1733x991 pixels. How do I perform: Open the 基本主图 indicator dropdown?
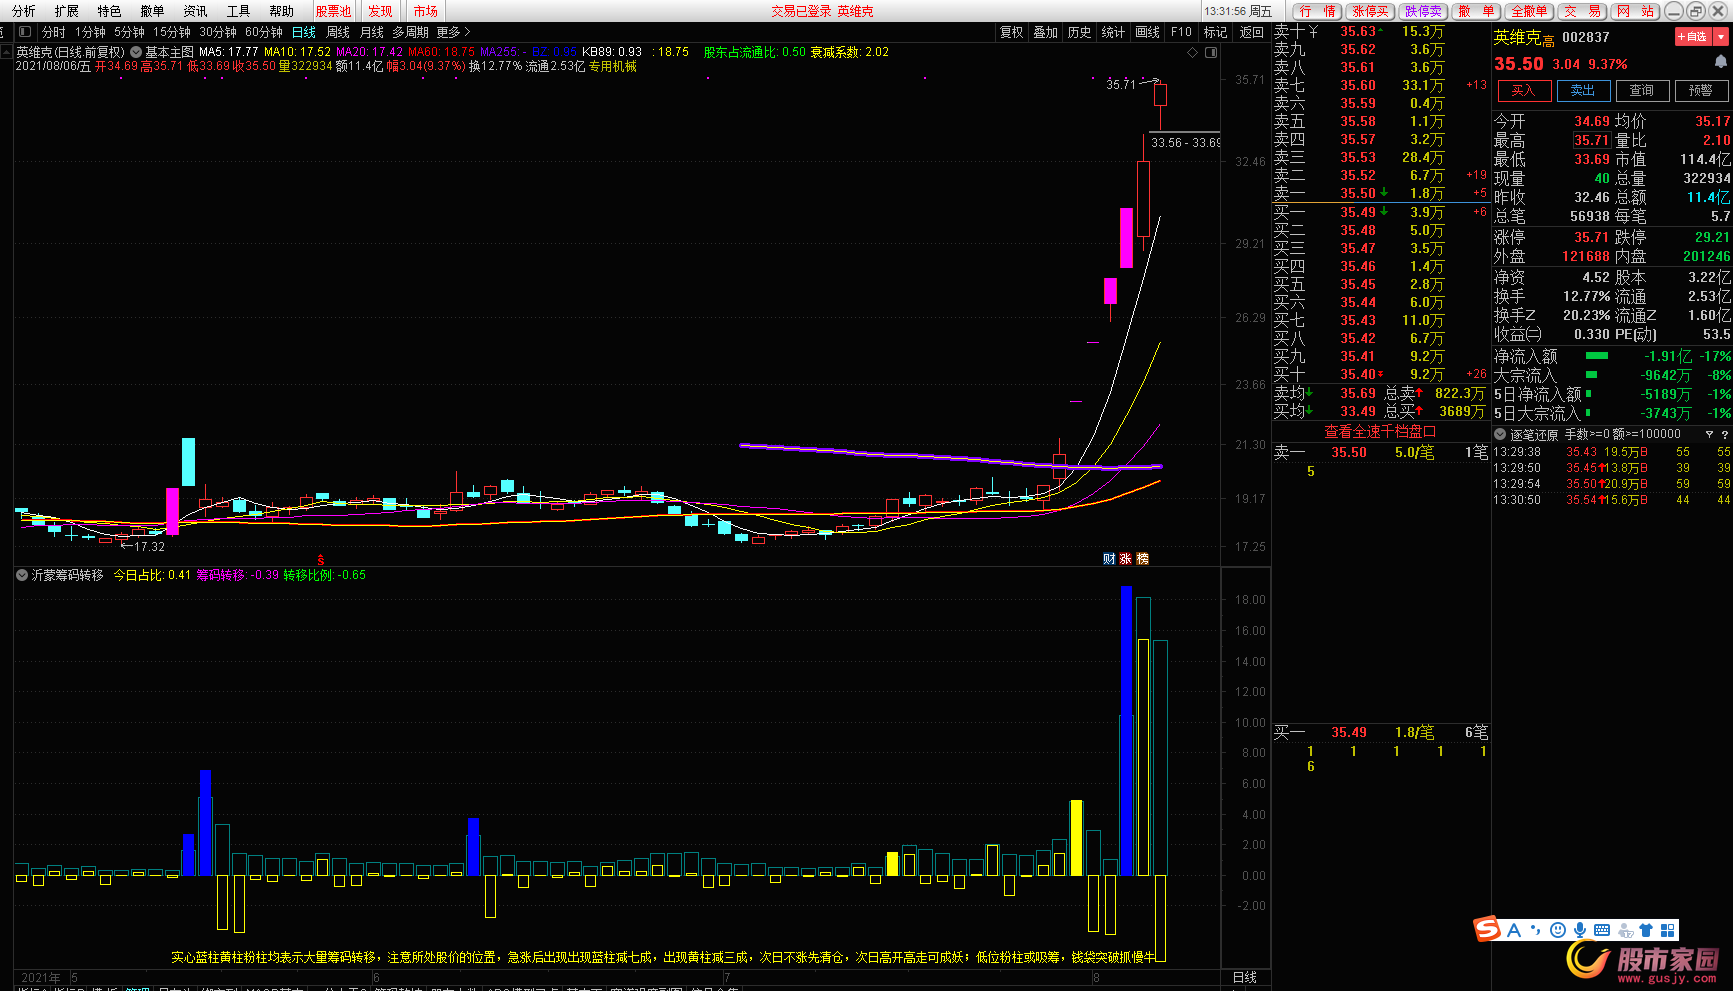[x=136, y=52]
